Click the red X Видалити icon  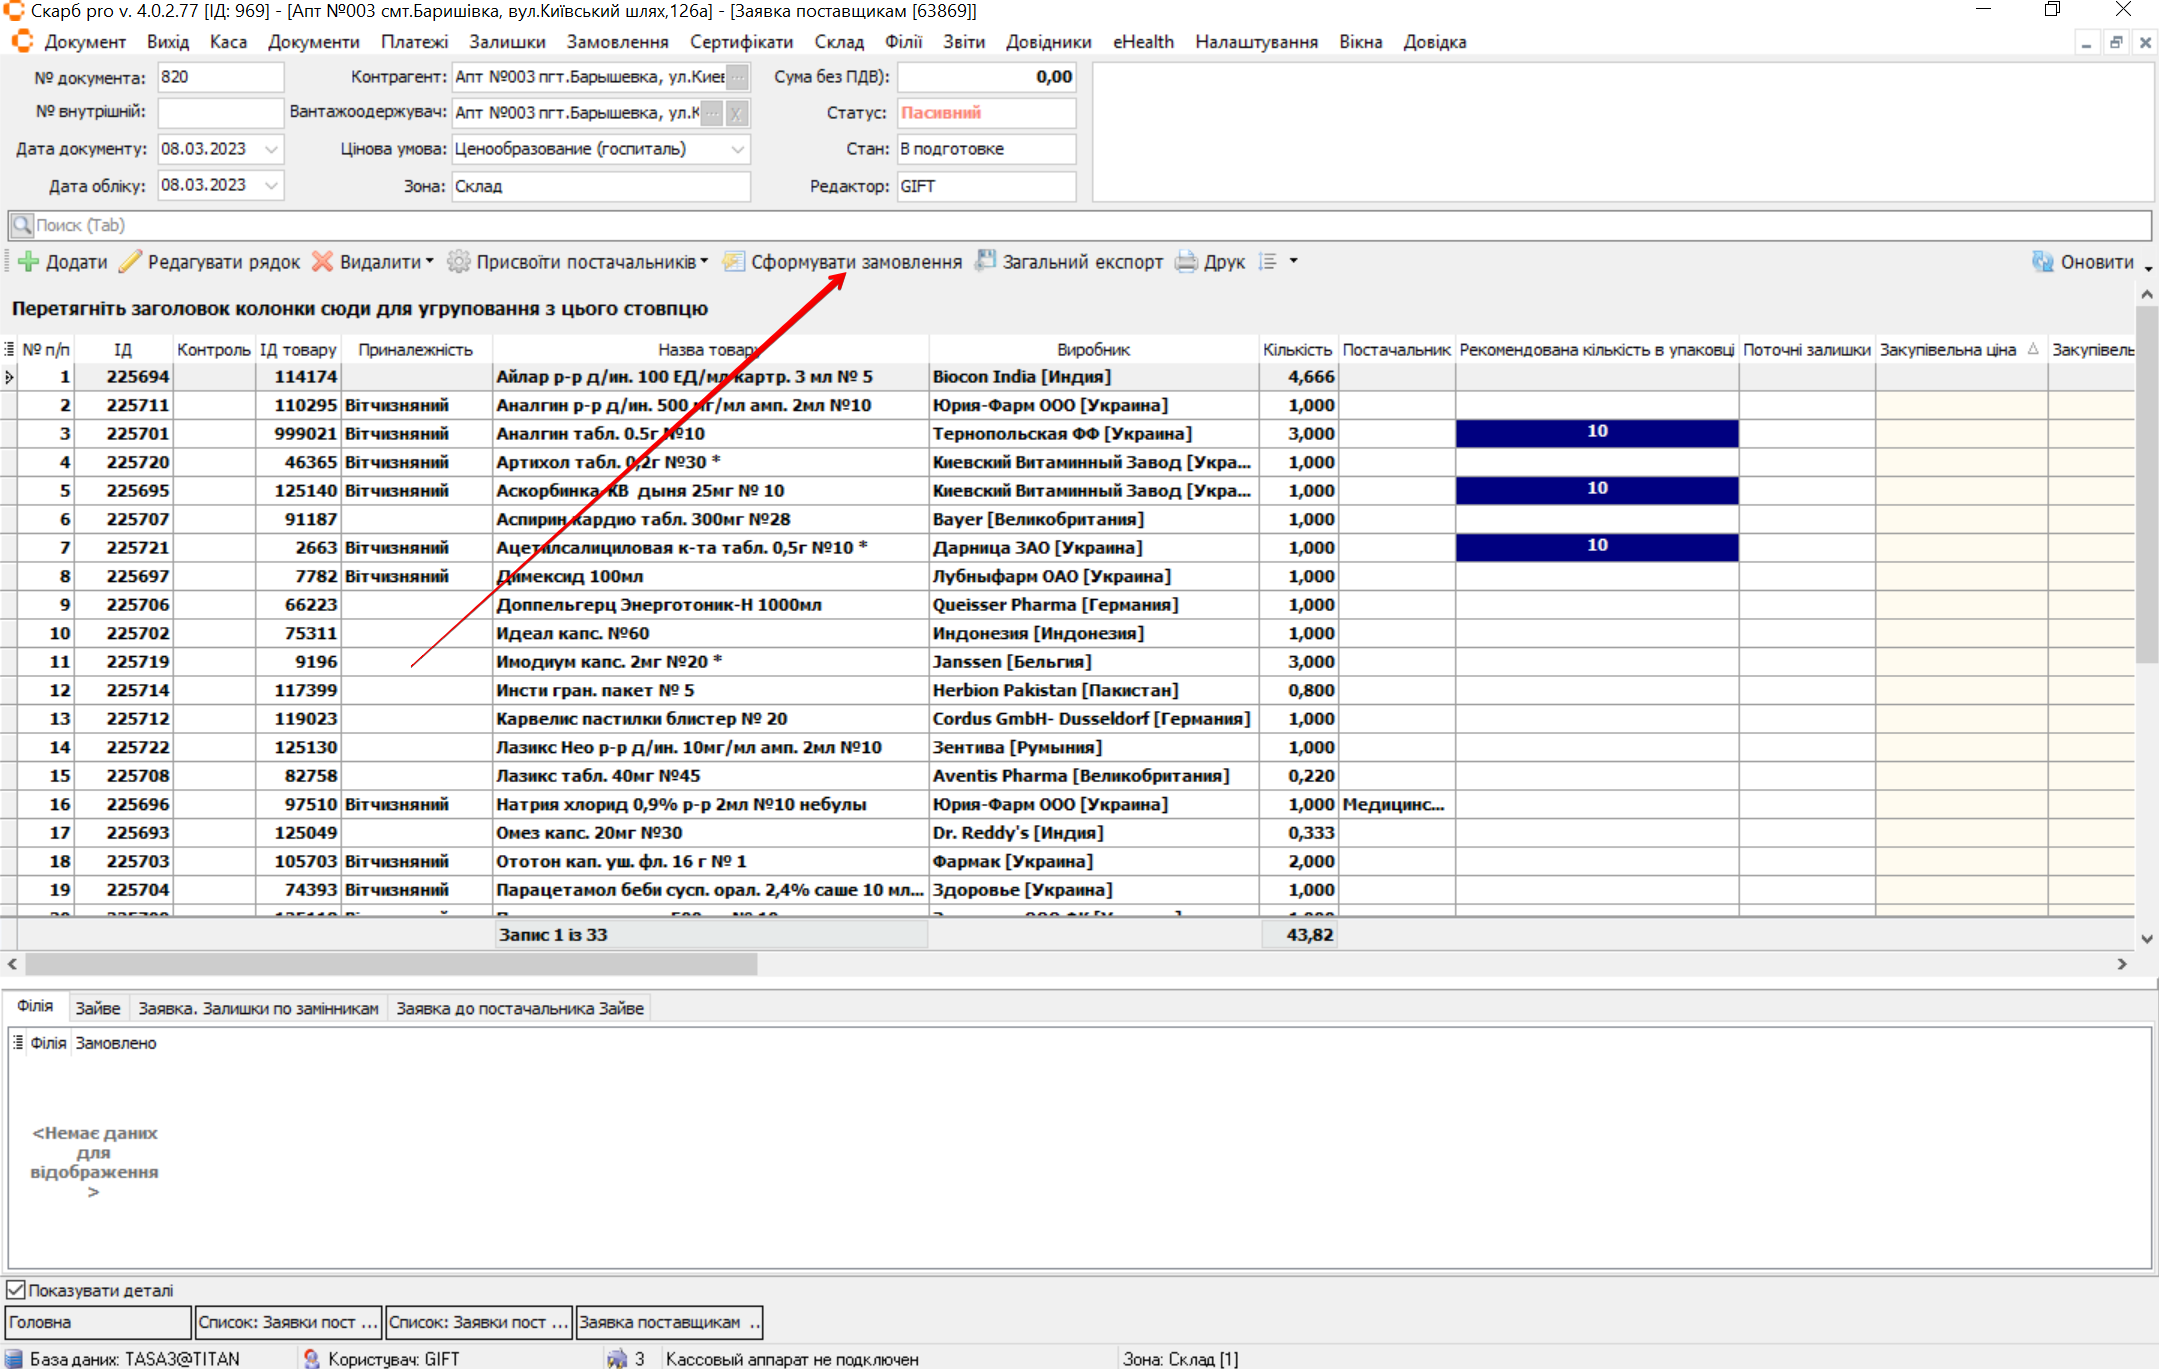(x=322, y=262)
